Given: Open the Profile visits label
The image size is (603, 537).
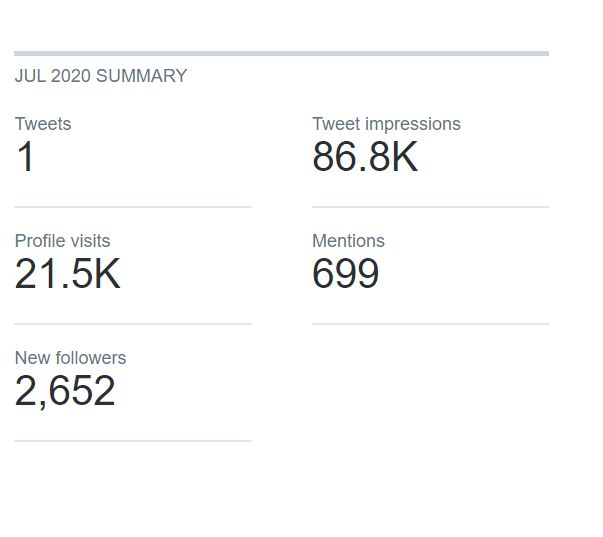Looking at the screenshot, I should point(62,241).
